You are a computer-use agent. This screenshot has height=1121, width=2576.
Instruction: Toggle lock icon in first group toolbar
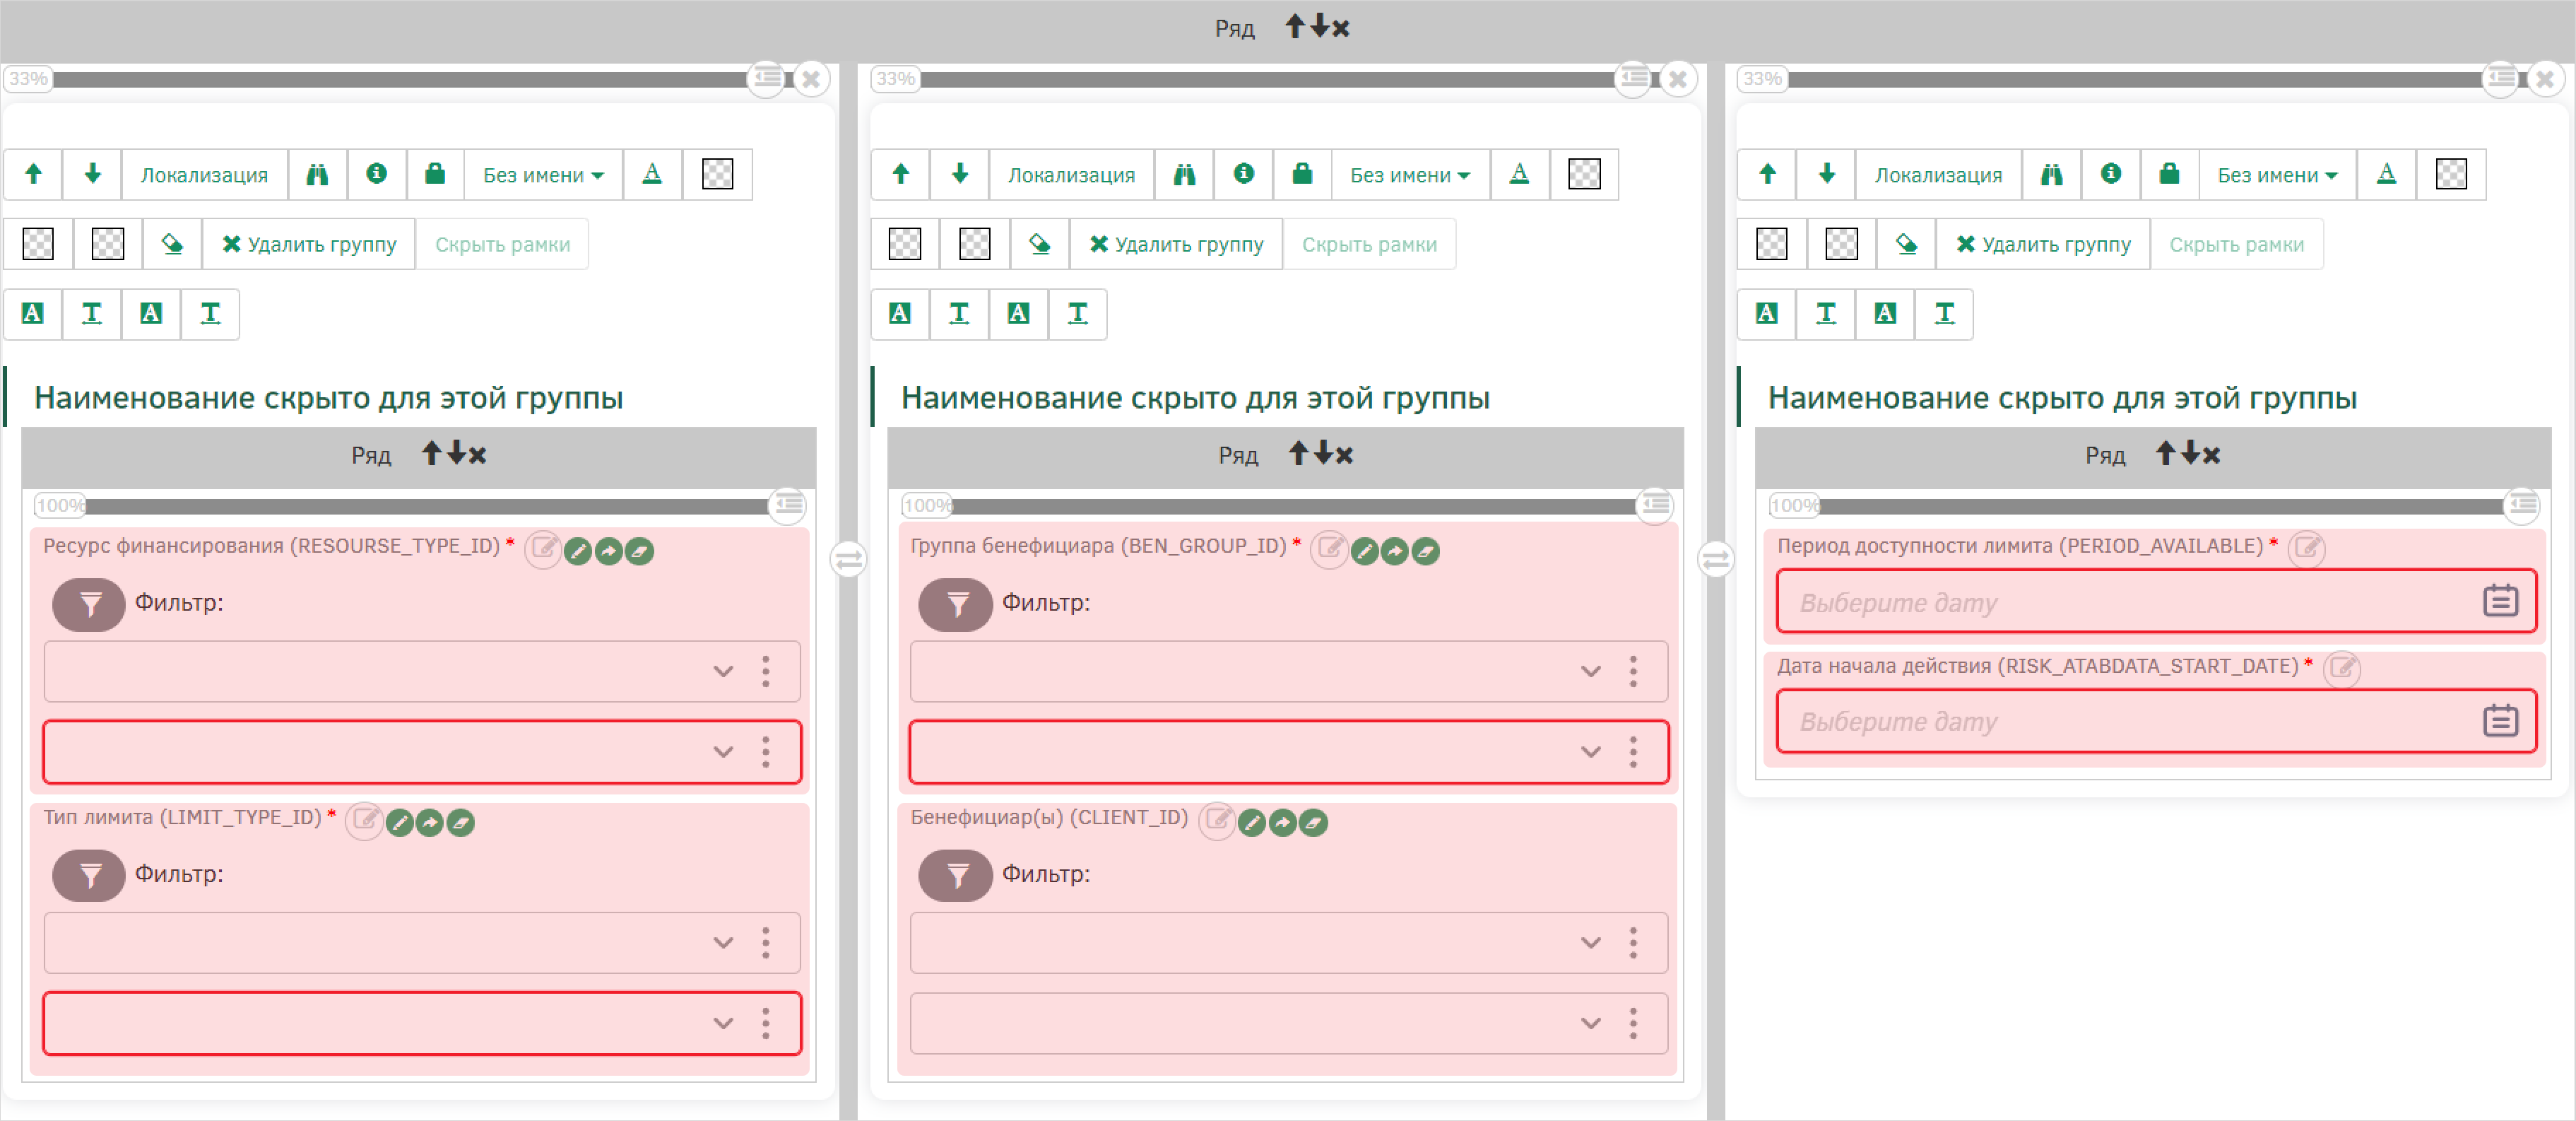435,174
